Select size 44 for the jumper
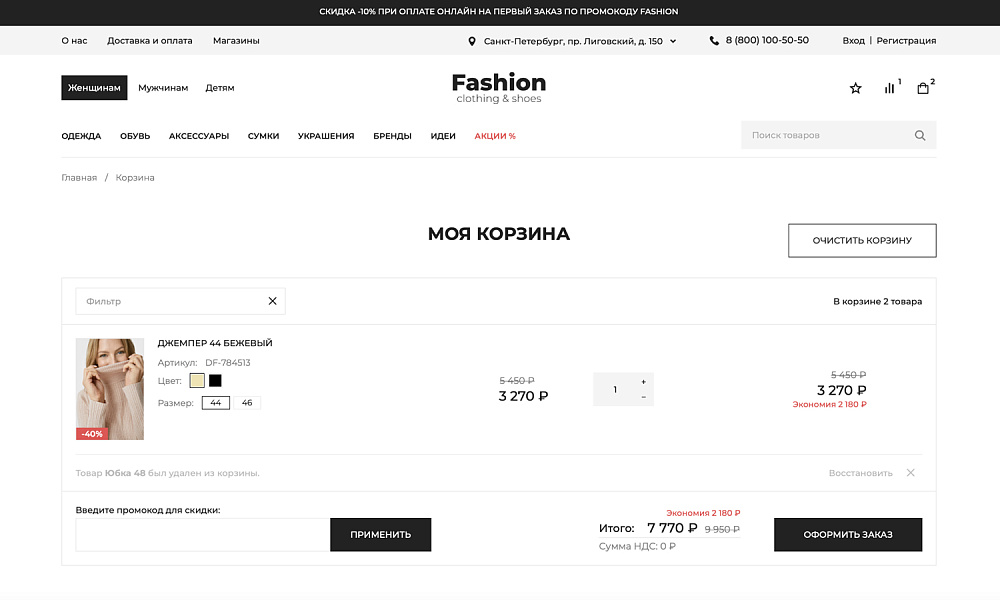Viewport: 1000px width, 600px height. tap(216, 402)
